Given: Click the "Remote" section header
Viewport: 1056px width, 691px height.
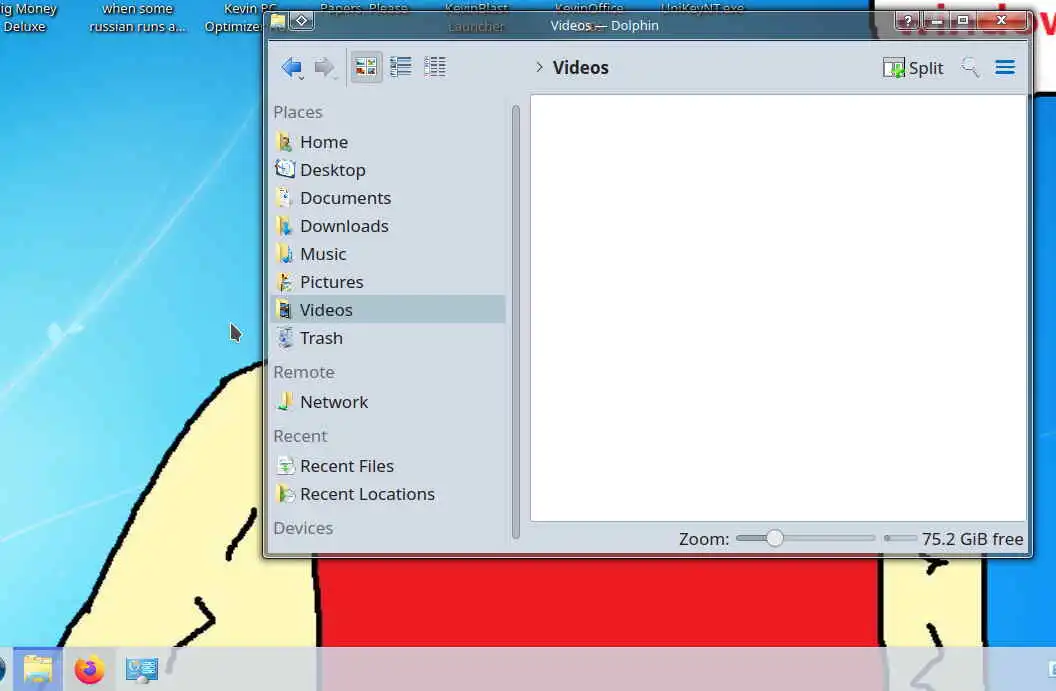Looking at the screenshot, I should 304,372.
